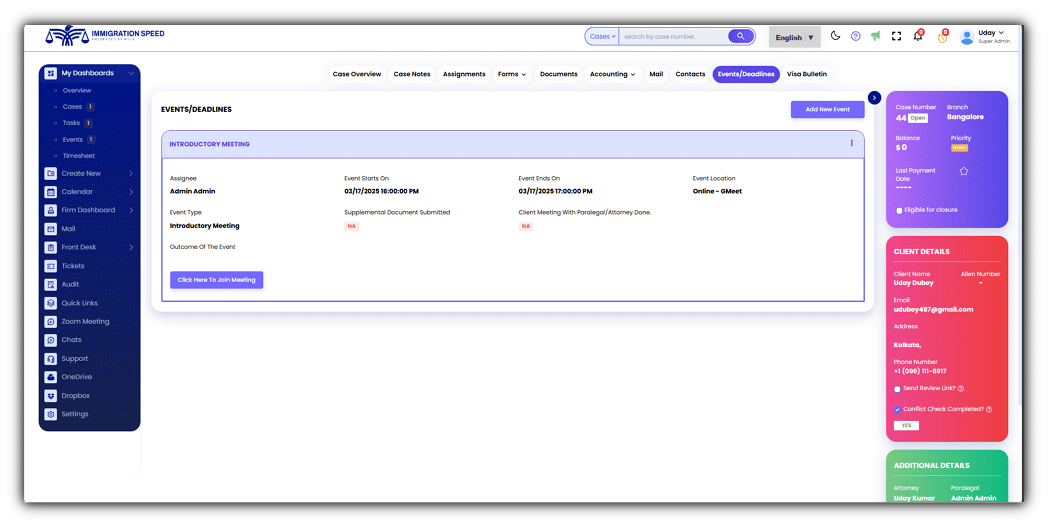Viewport: 1050px width, 528px height.
Task: Click Here To Join Meeting button
Action: point(216,280)
